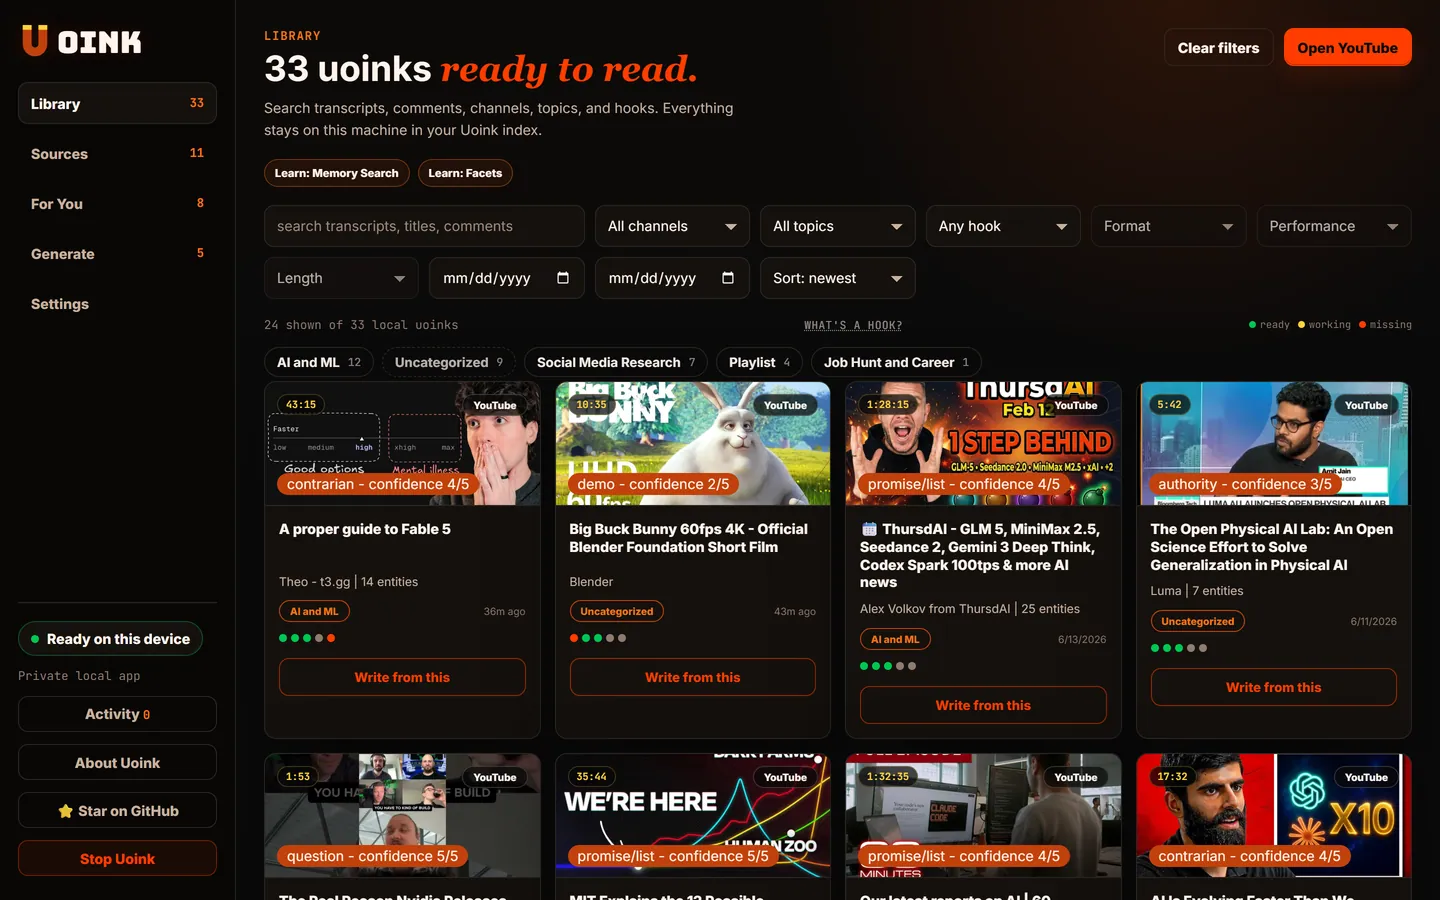Open Learn: Facets
The width and height of the screenshot is (1440, 900).
click(465, 173)
